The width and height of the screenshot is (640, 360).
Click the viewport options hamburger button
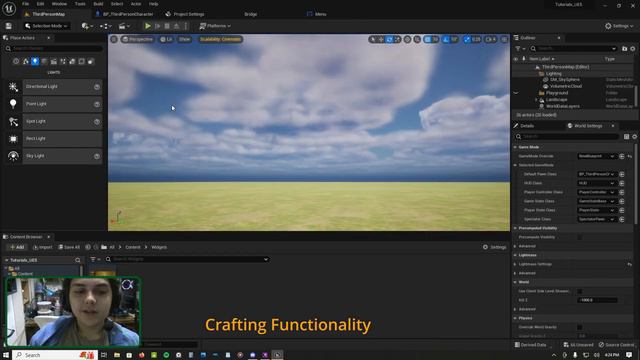tap(114, 39)
